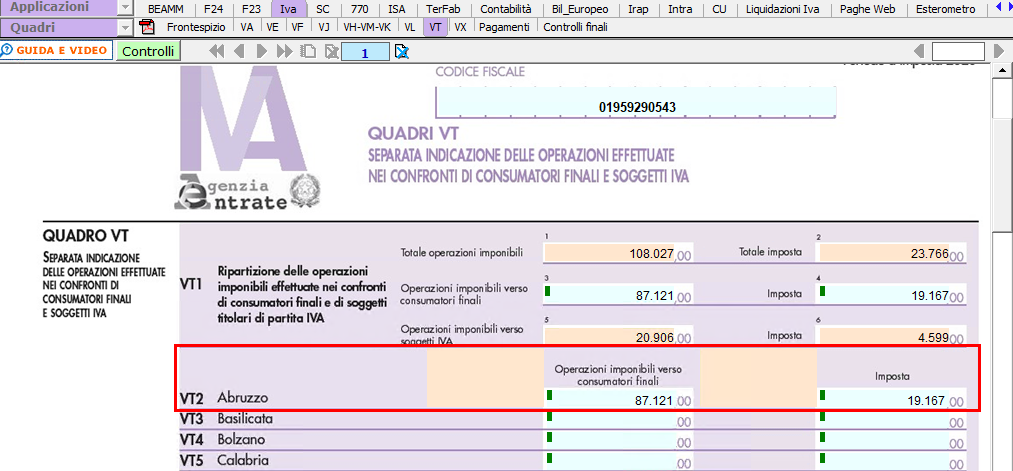Switch to the F24 application tab
This screenshot has height=471, width=1013.
(x=212, y=9)
